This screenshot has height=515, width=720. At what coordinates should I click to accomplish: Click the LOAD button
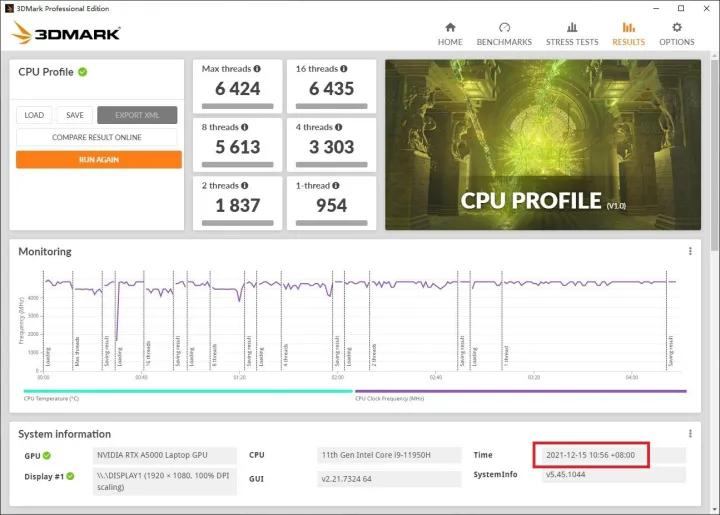34,115
